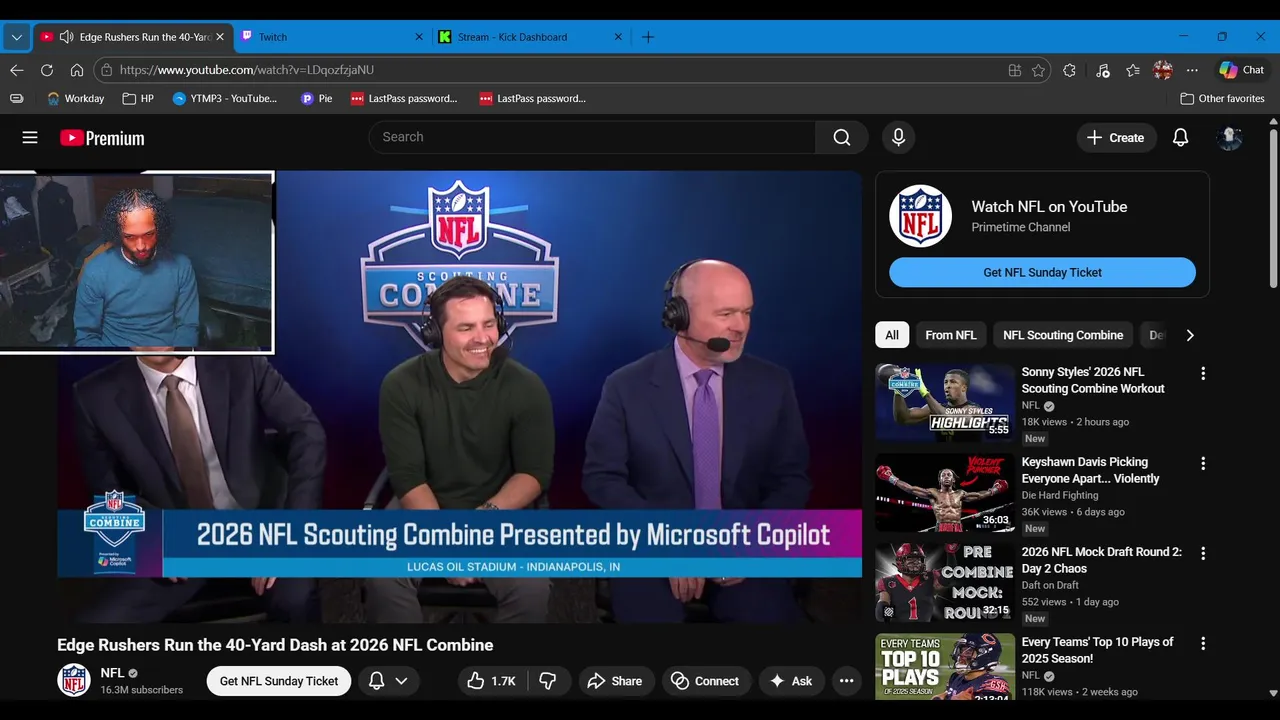
Task: Expand Other favorites folder
Action: (1222, 98)
